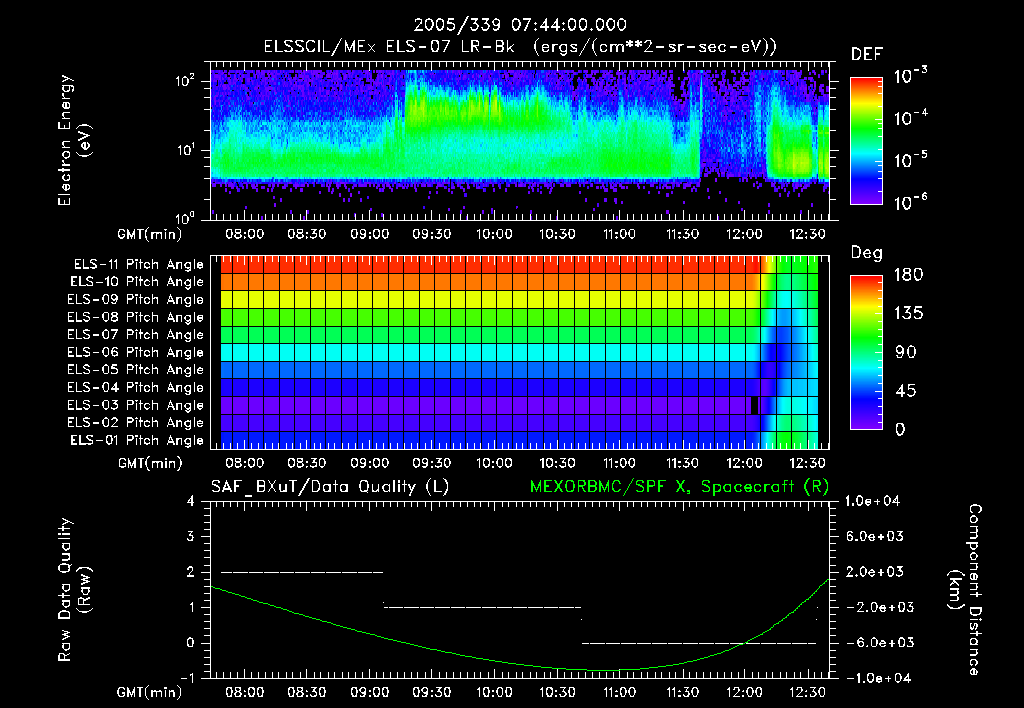
Task: Click 08:00 tick under the spectrogram panel
Action: (x=244, y=234)
